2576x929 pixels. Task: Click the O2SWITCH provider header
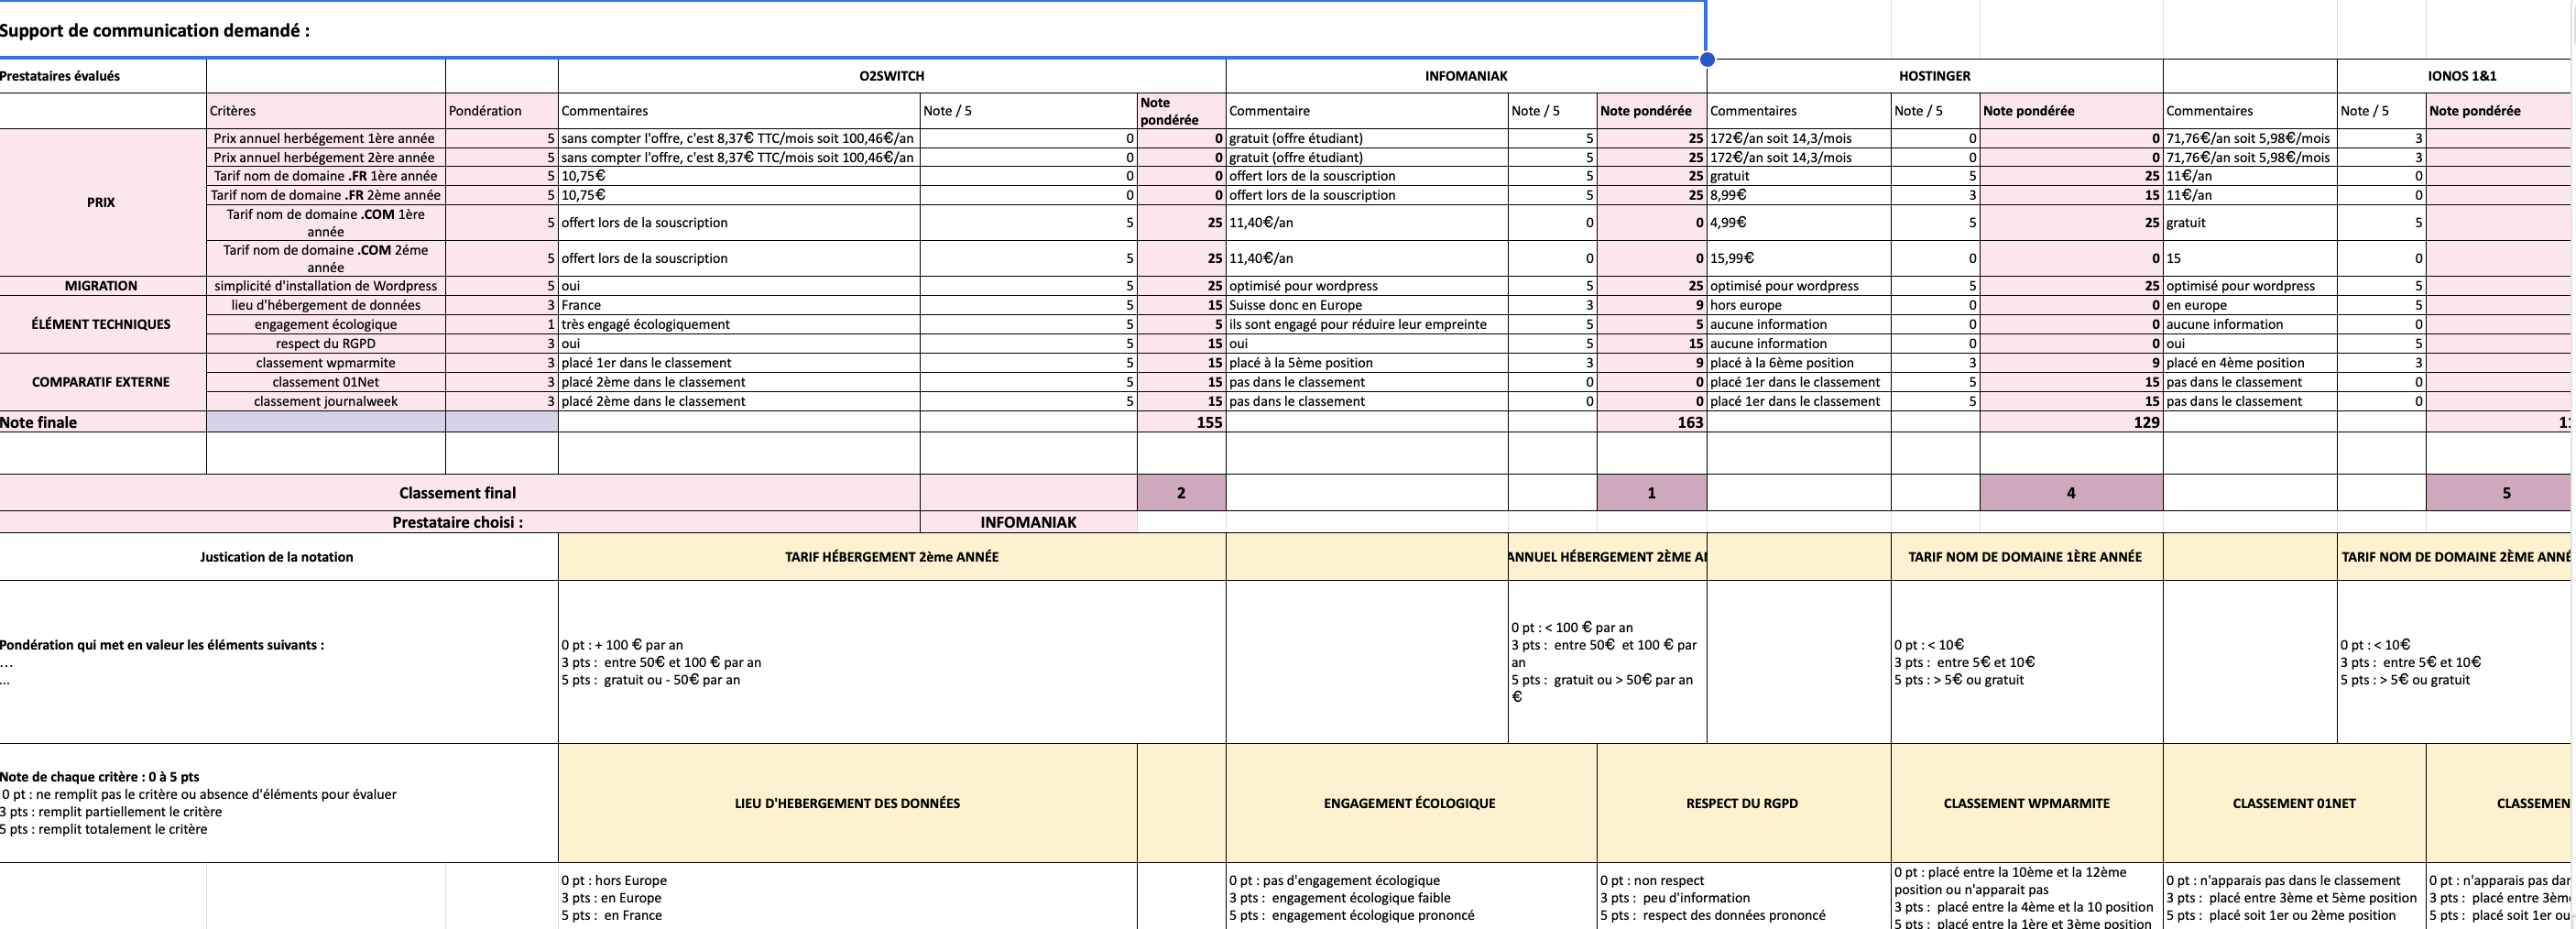892,76
